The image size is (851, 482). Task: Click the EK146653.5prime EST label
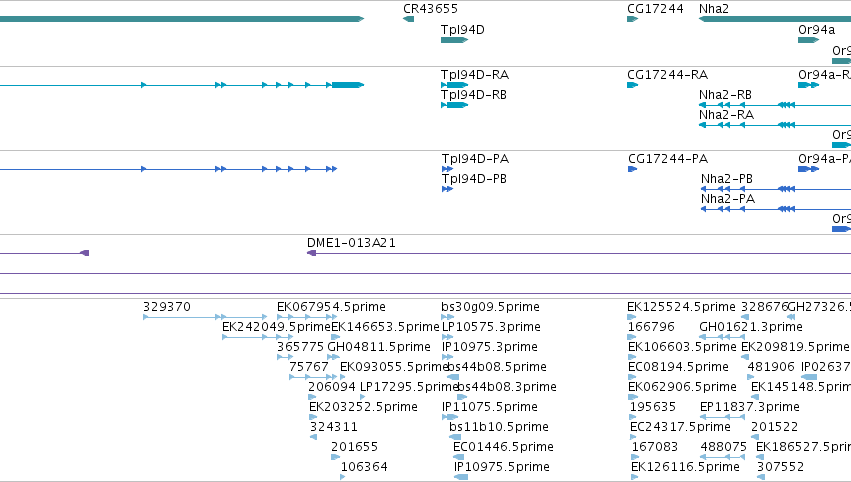(x=385, y=327)
